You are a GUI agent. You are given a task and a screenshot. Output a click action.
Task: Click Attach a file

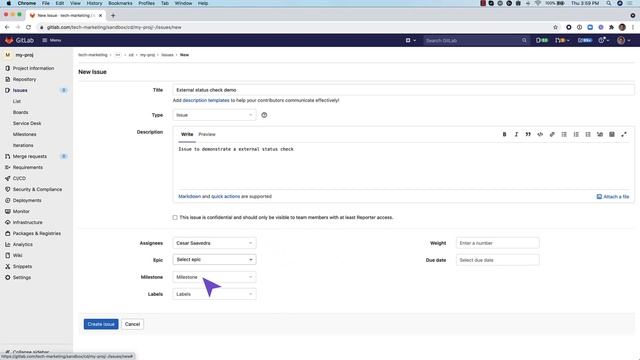pyautogui.click(x=613, y=197)
